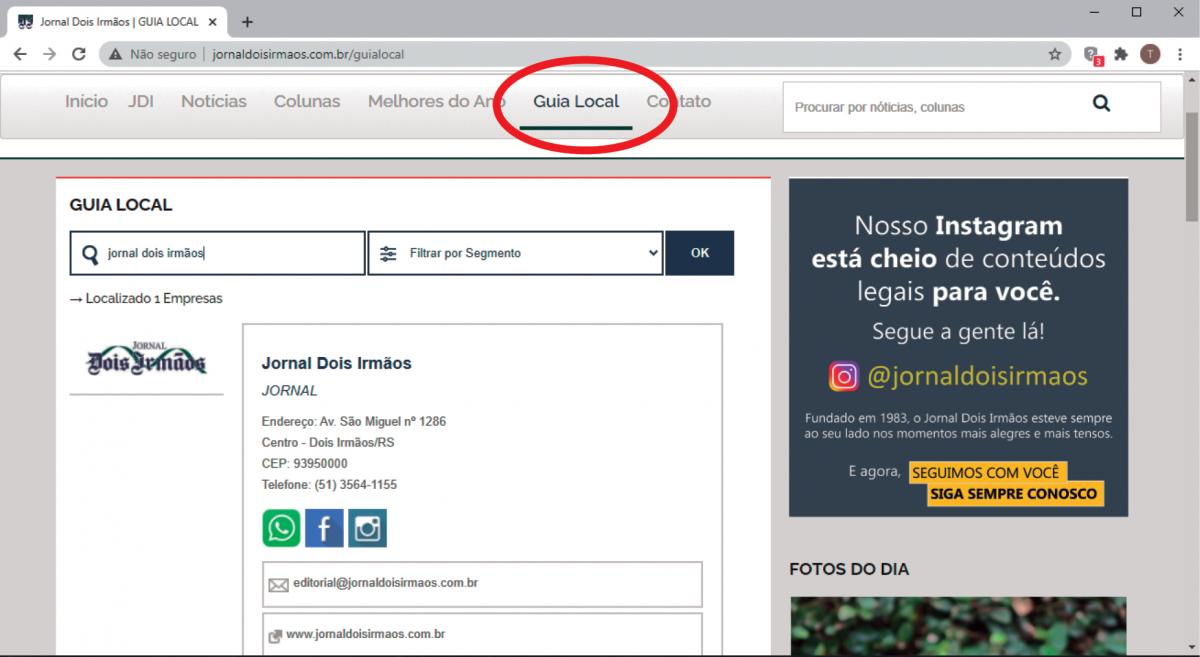Click the FOTOS DO DIA heading
This screenshot has height=657, width=1200.
coord(849,569)
